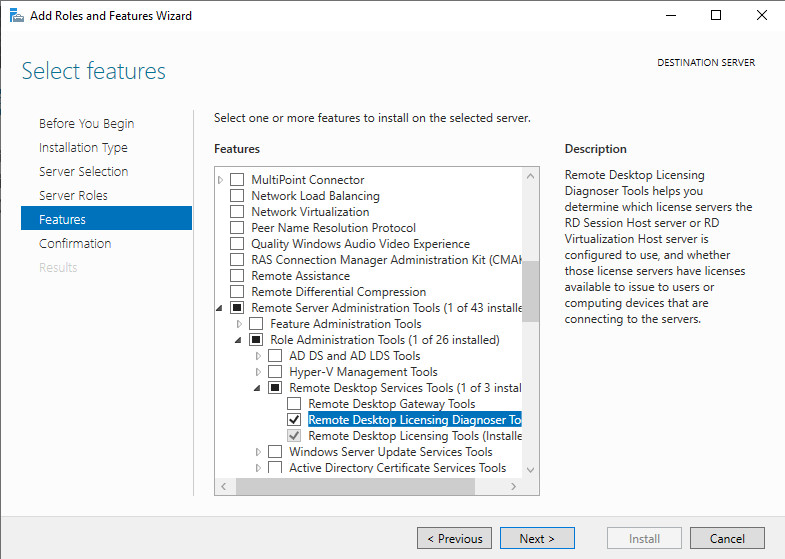Tick the Remote Desktop Gateway Tools checkbox
Image resolution: width=785 pixels, height=559 pixels.
click(294, 404)
